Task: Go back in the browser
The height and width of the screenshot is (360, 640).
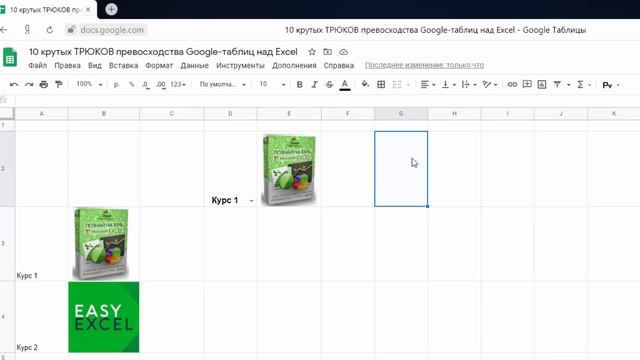Action: tap(4, 30)
